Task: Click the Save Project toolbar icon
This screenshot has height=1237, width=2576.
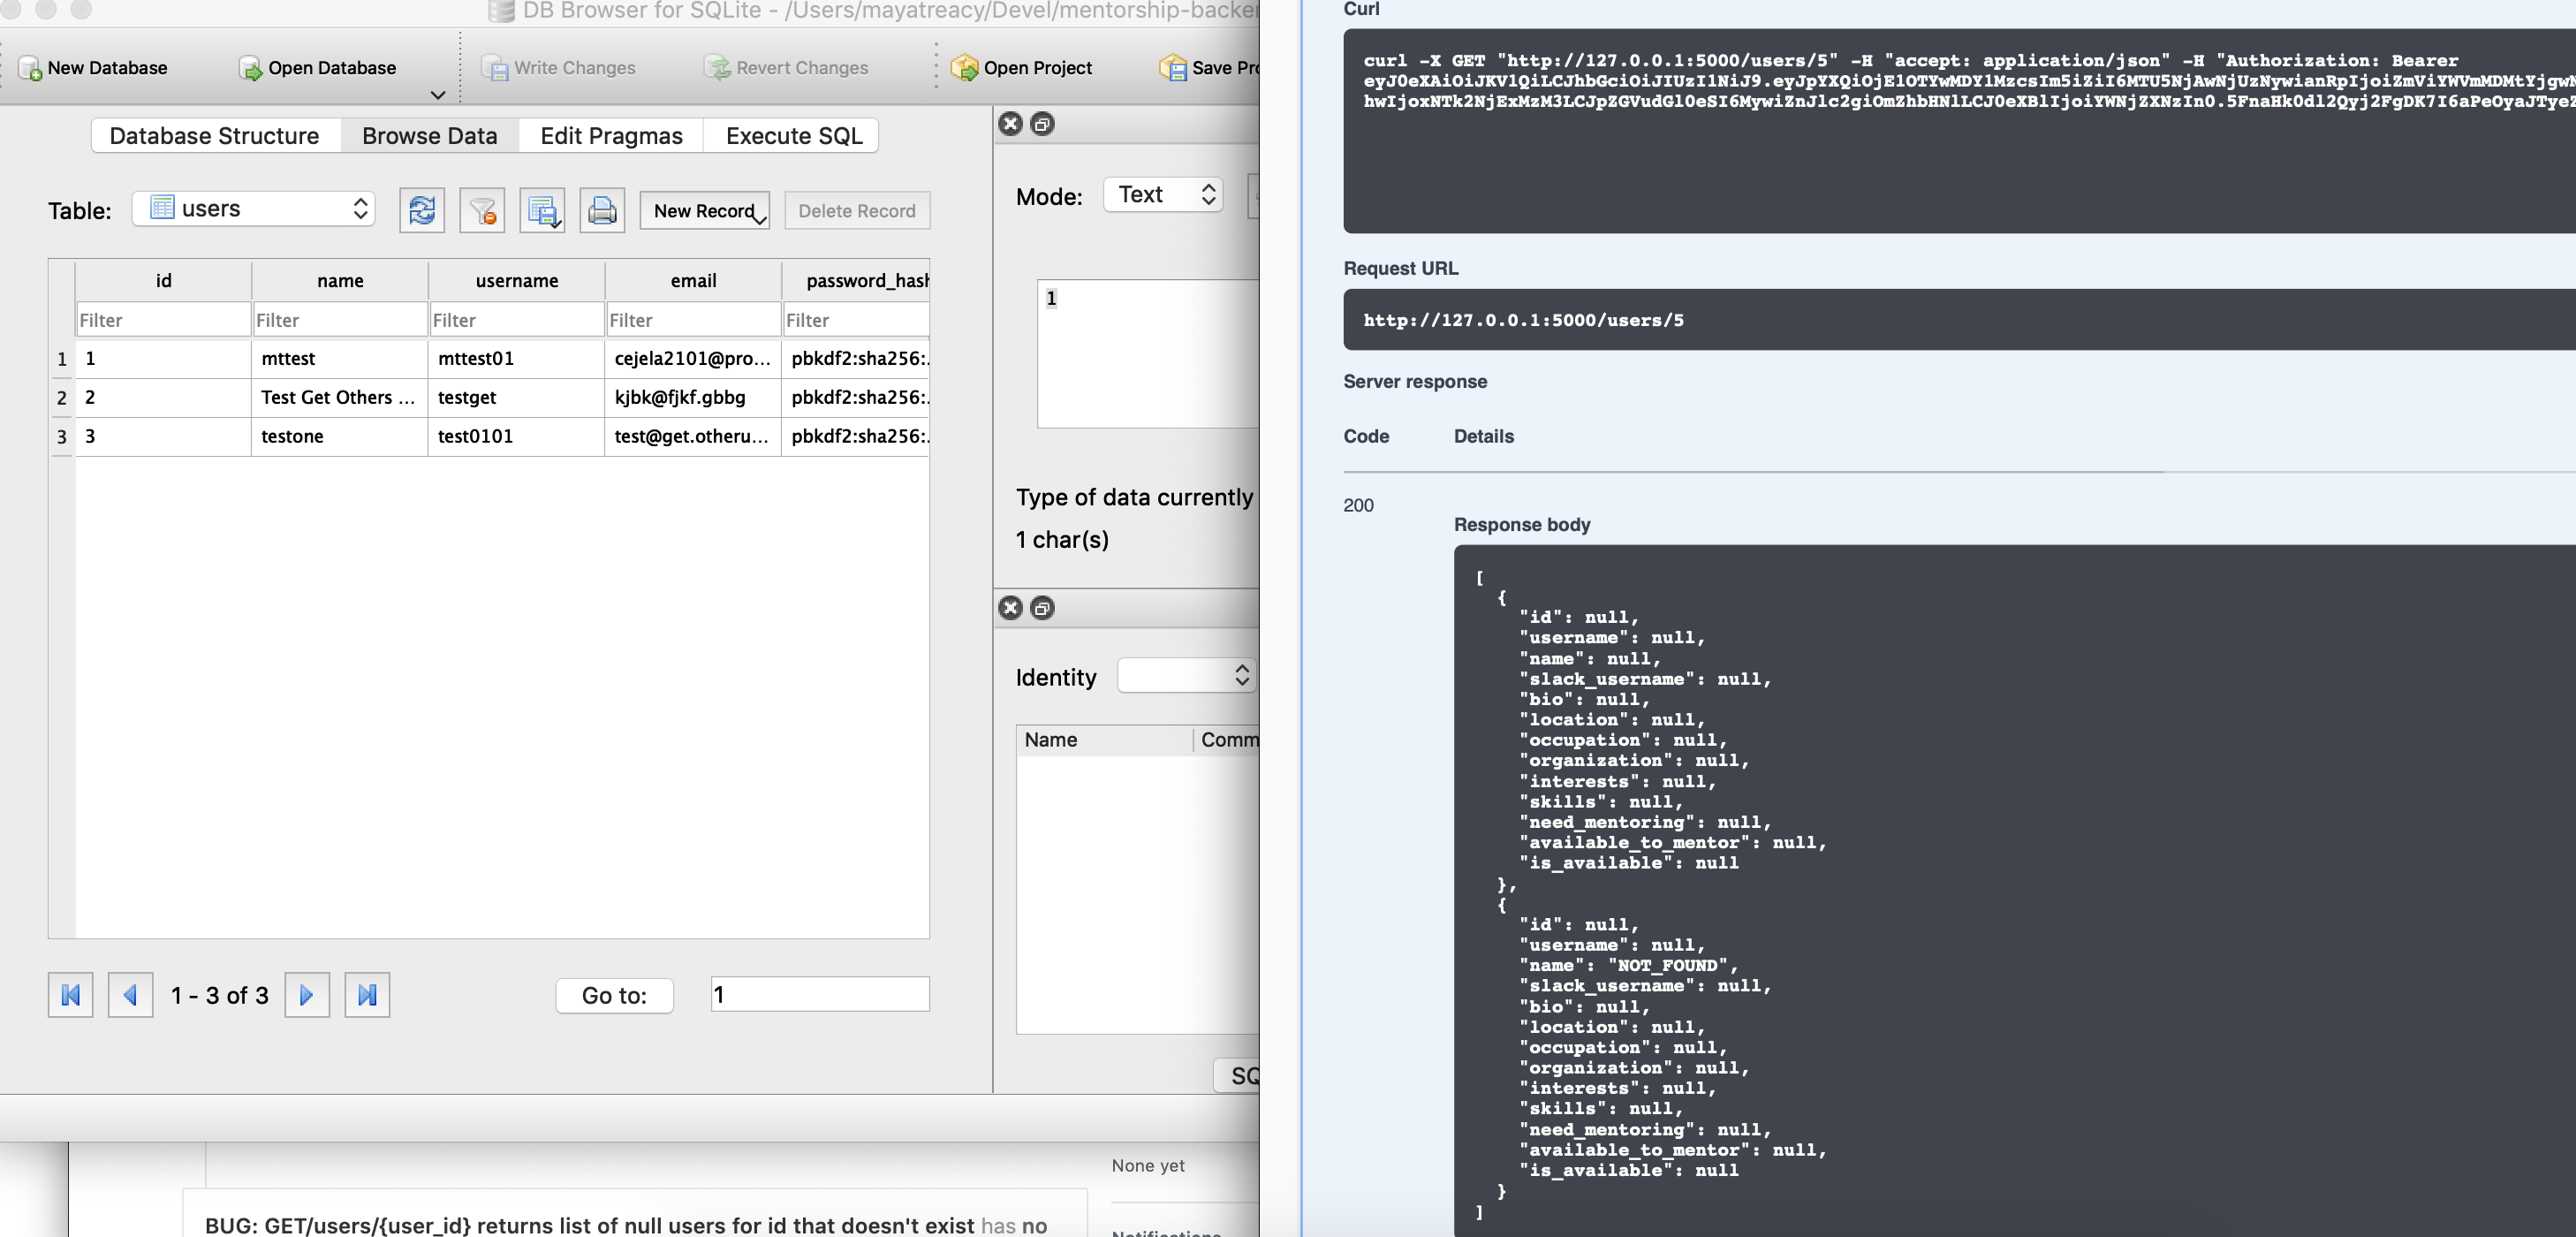Action: coord(1208,67)
